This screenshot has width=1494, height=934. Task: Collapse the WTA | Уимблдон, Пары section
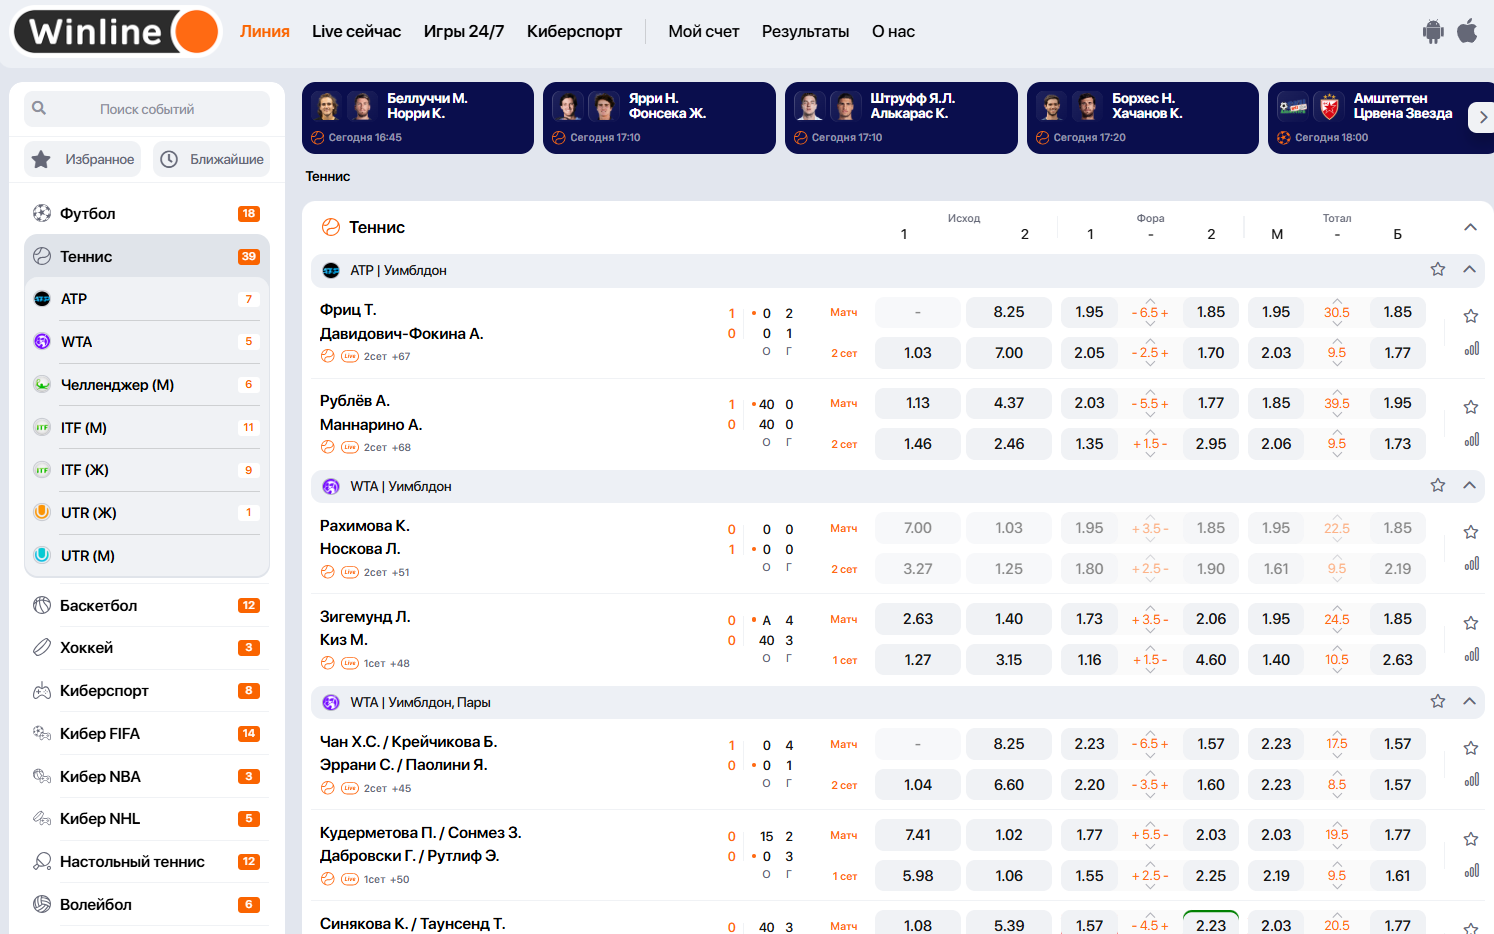pyautogui.click(x=1469, y=701)
